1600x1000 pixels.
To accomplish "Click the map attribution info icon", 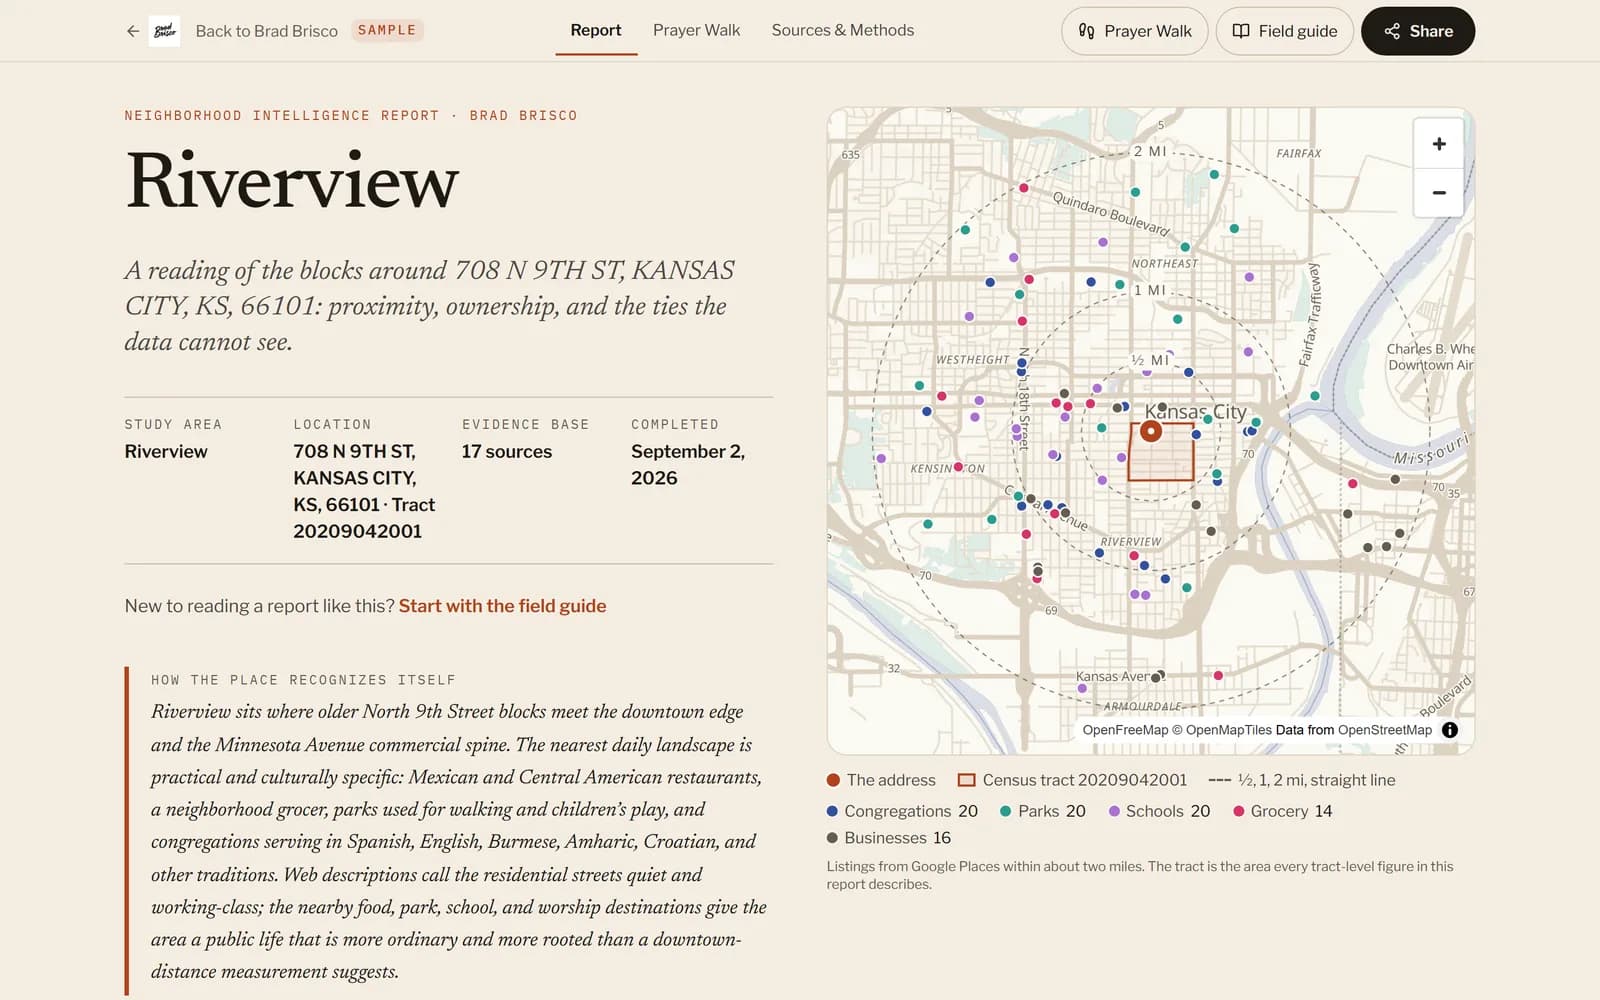I will [1450, 730].
